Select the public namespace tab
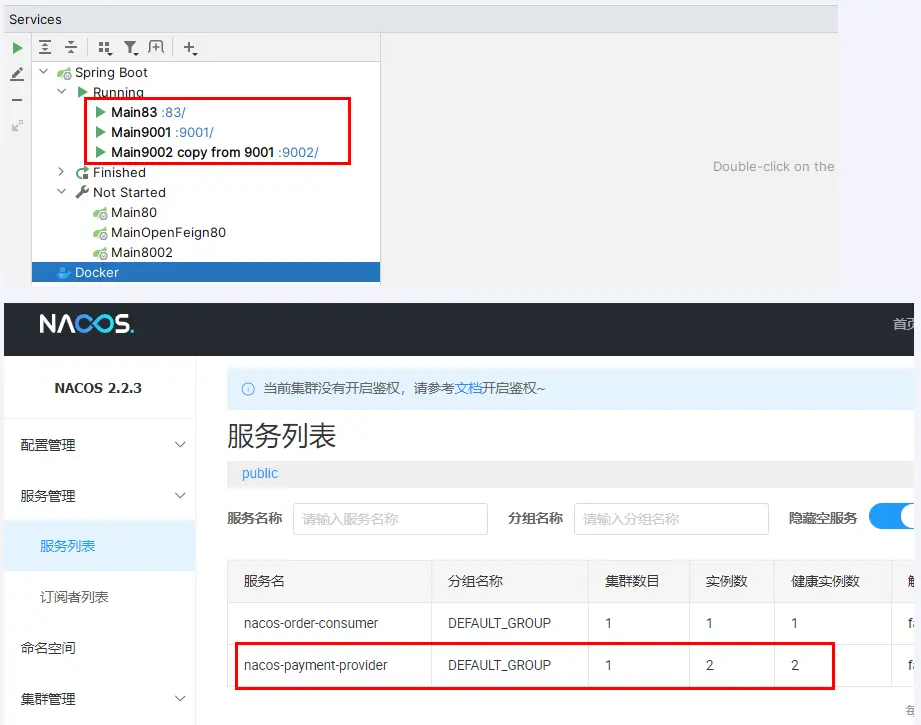Image resolution: width=921 pixels, height=725 pixels. click(260, 473)
